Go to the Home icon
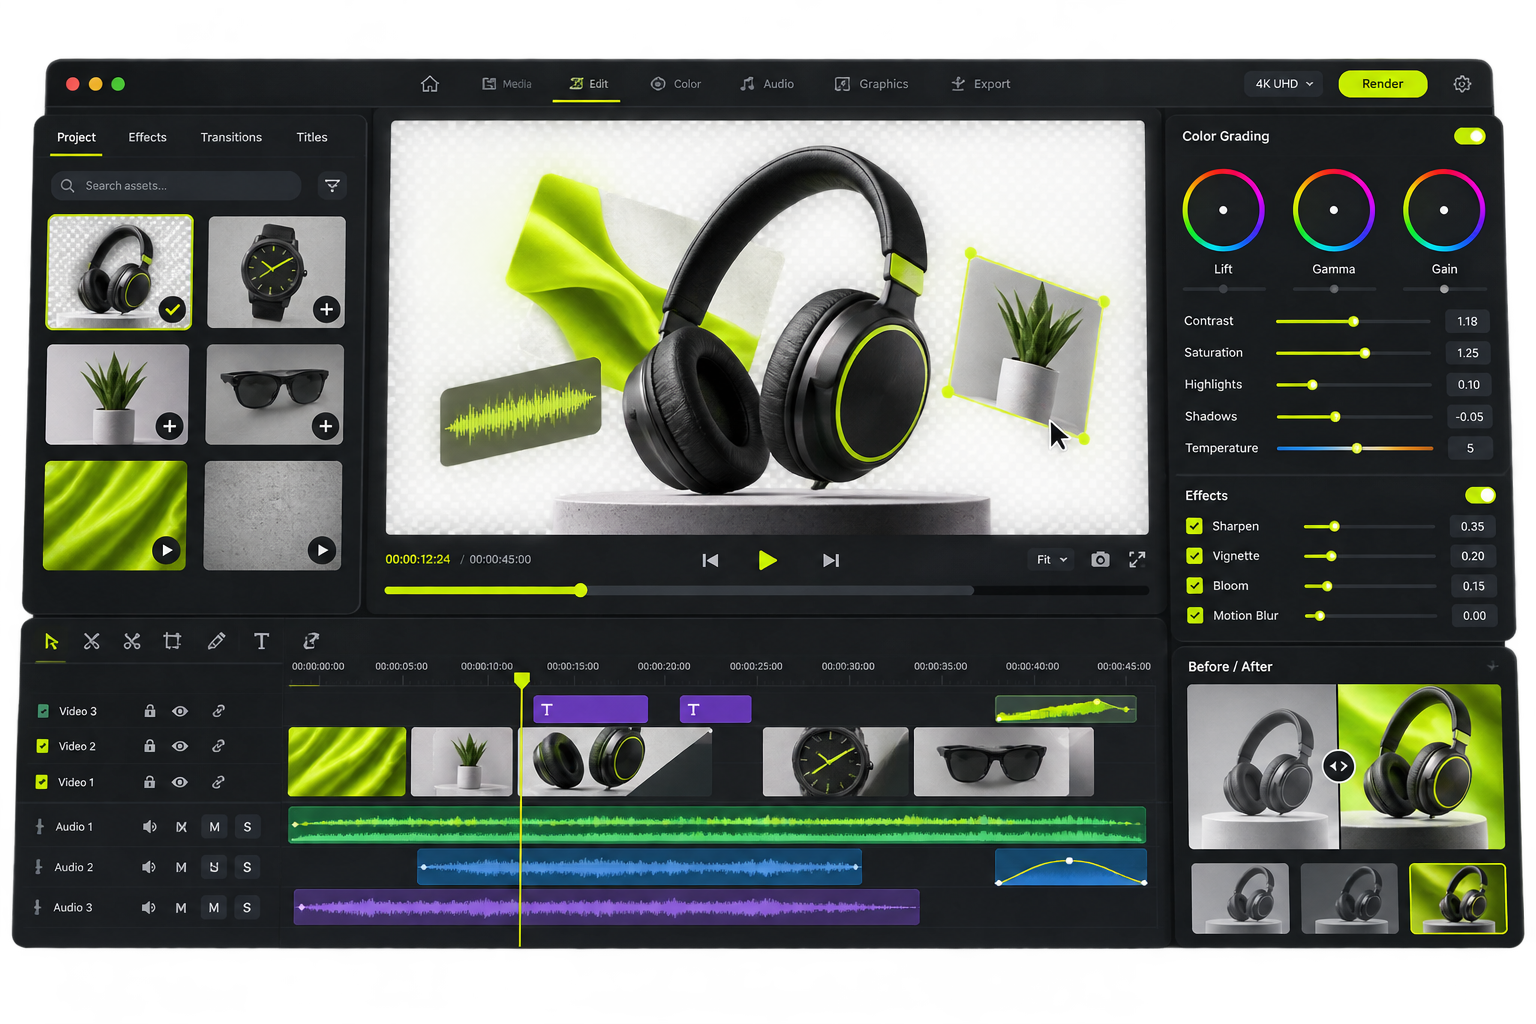1536x1024 pixels. (x=430, y=84)
